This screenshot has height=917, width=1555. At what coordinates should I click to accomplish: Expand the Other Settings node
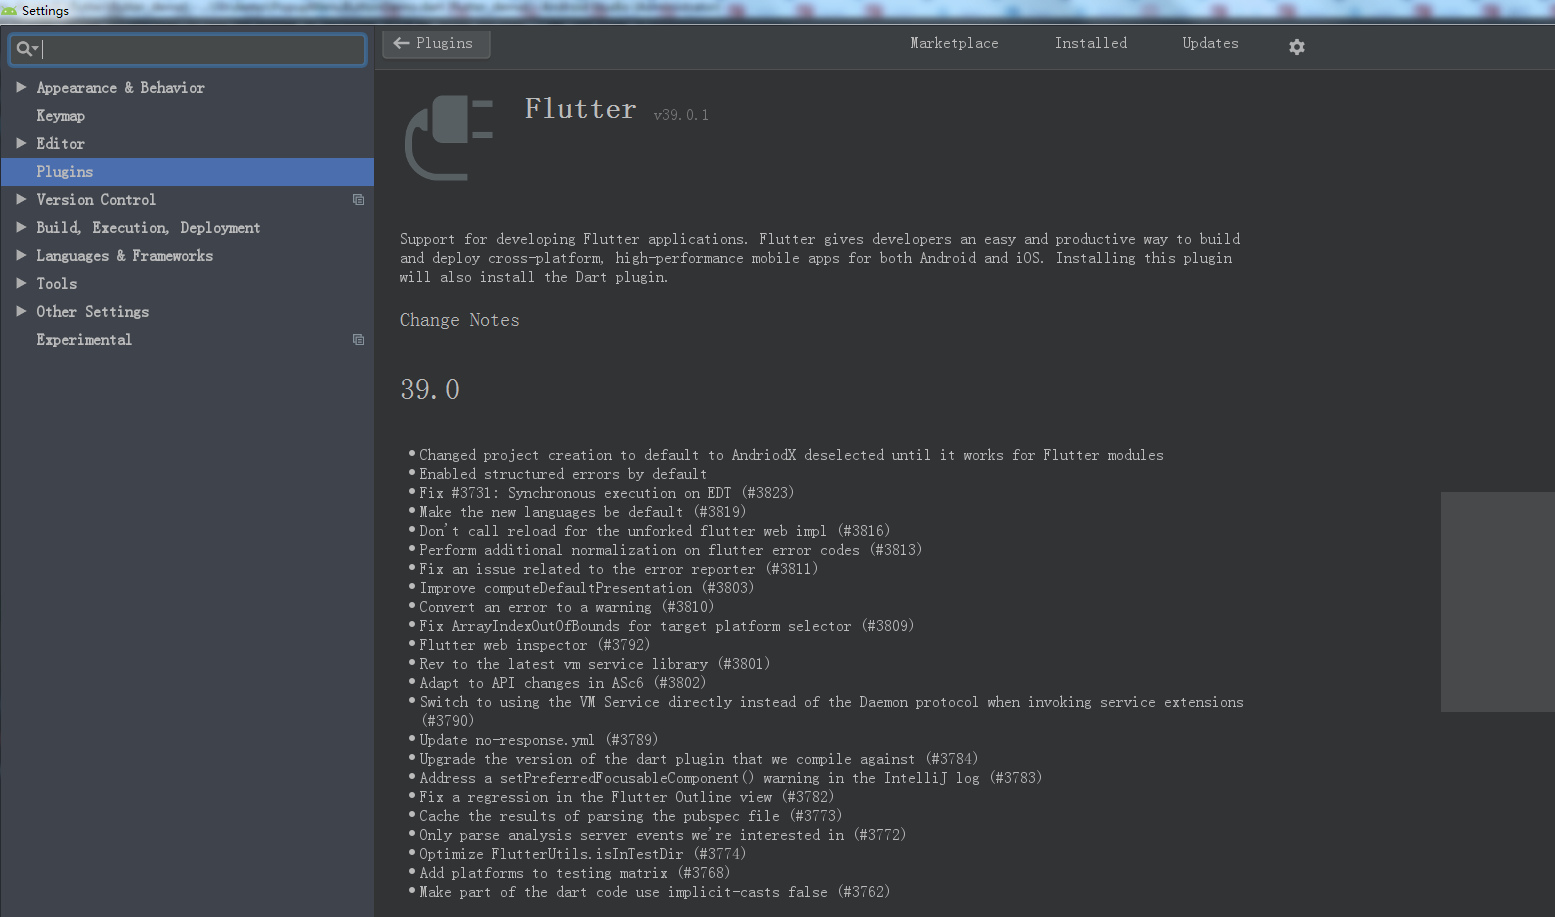(x=21, y=311)
